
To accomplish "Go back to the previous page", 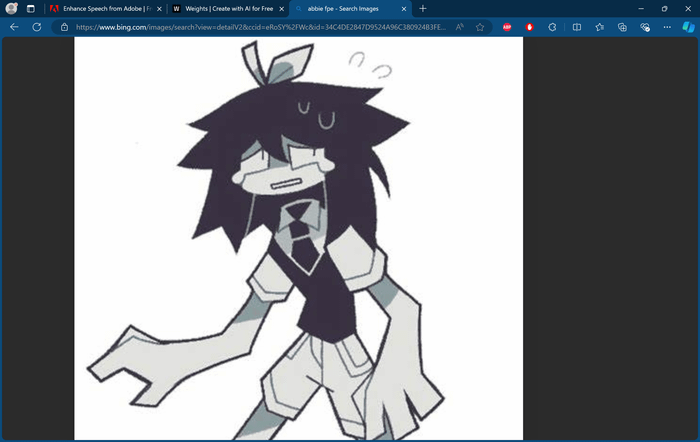I will 14,27.
